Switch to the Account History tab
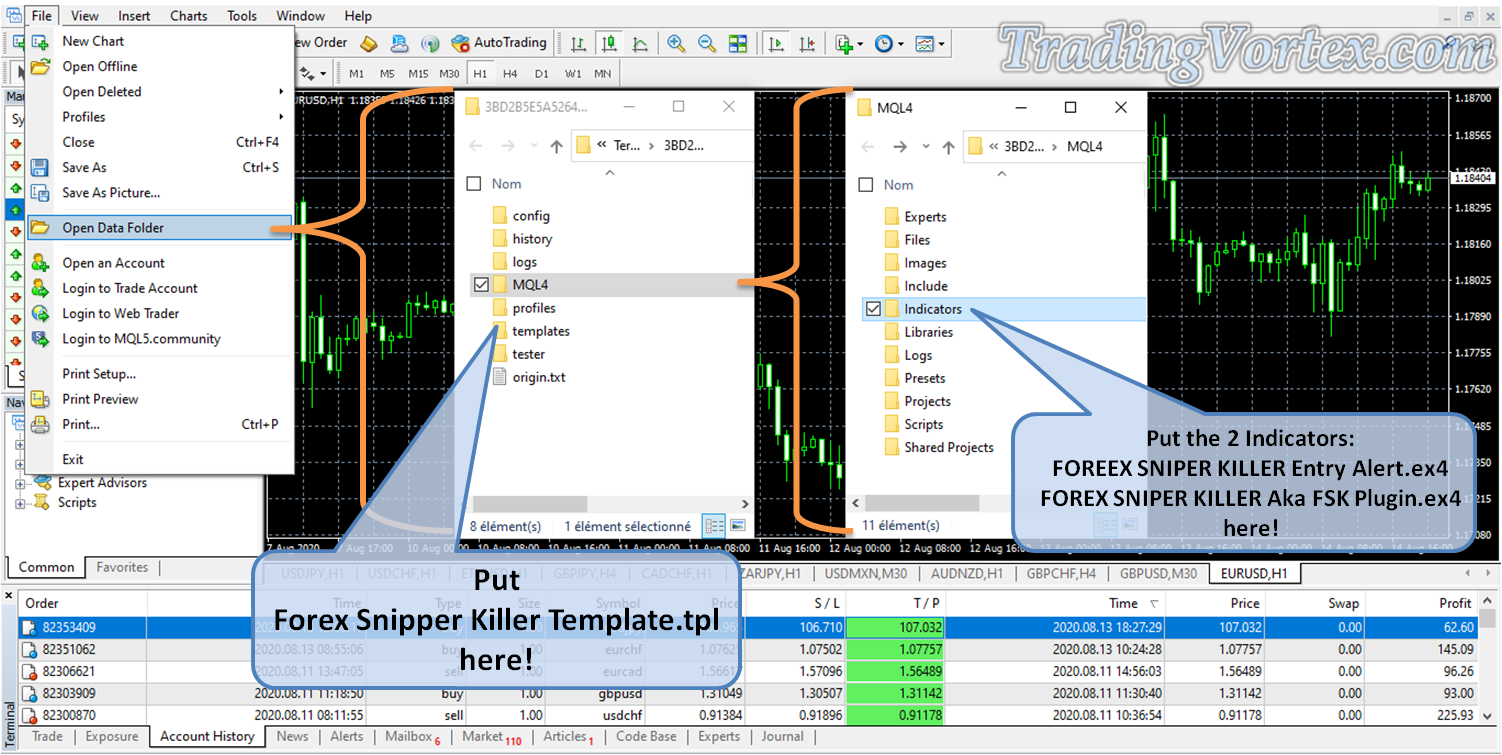This screenshot has width=1502, height=755. pos(207,737)
